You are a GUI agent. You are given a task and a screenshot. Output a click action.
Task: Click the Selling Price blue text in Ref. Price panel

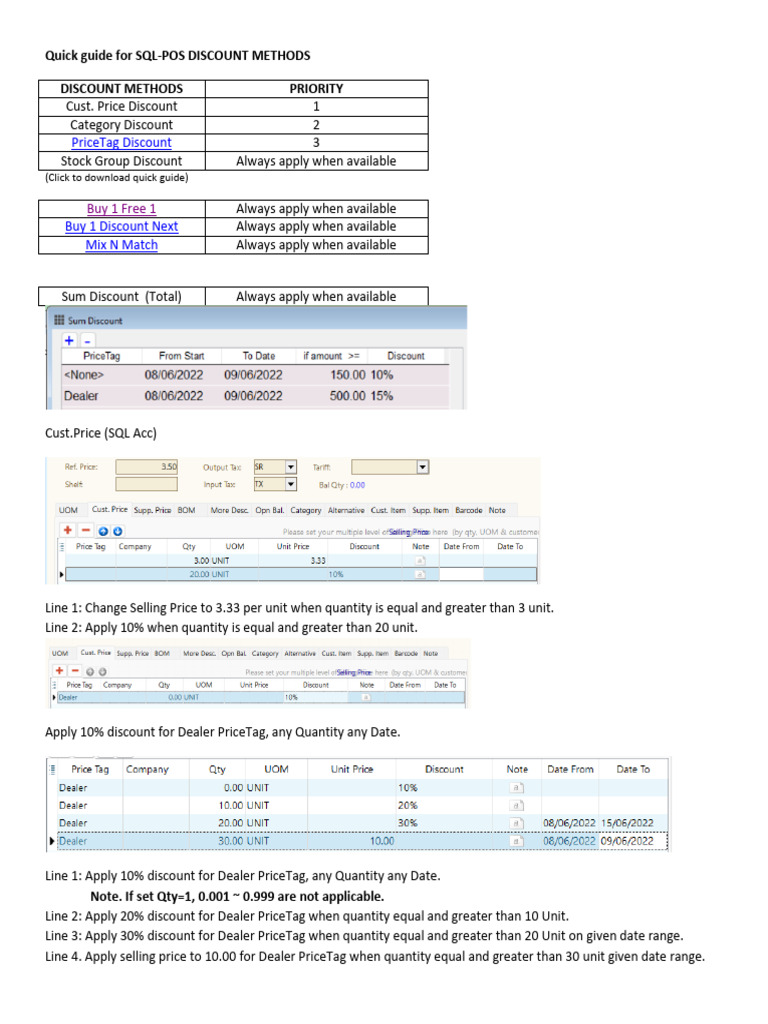pos(409,532)
